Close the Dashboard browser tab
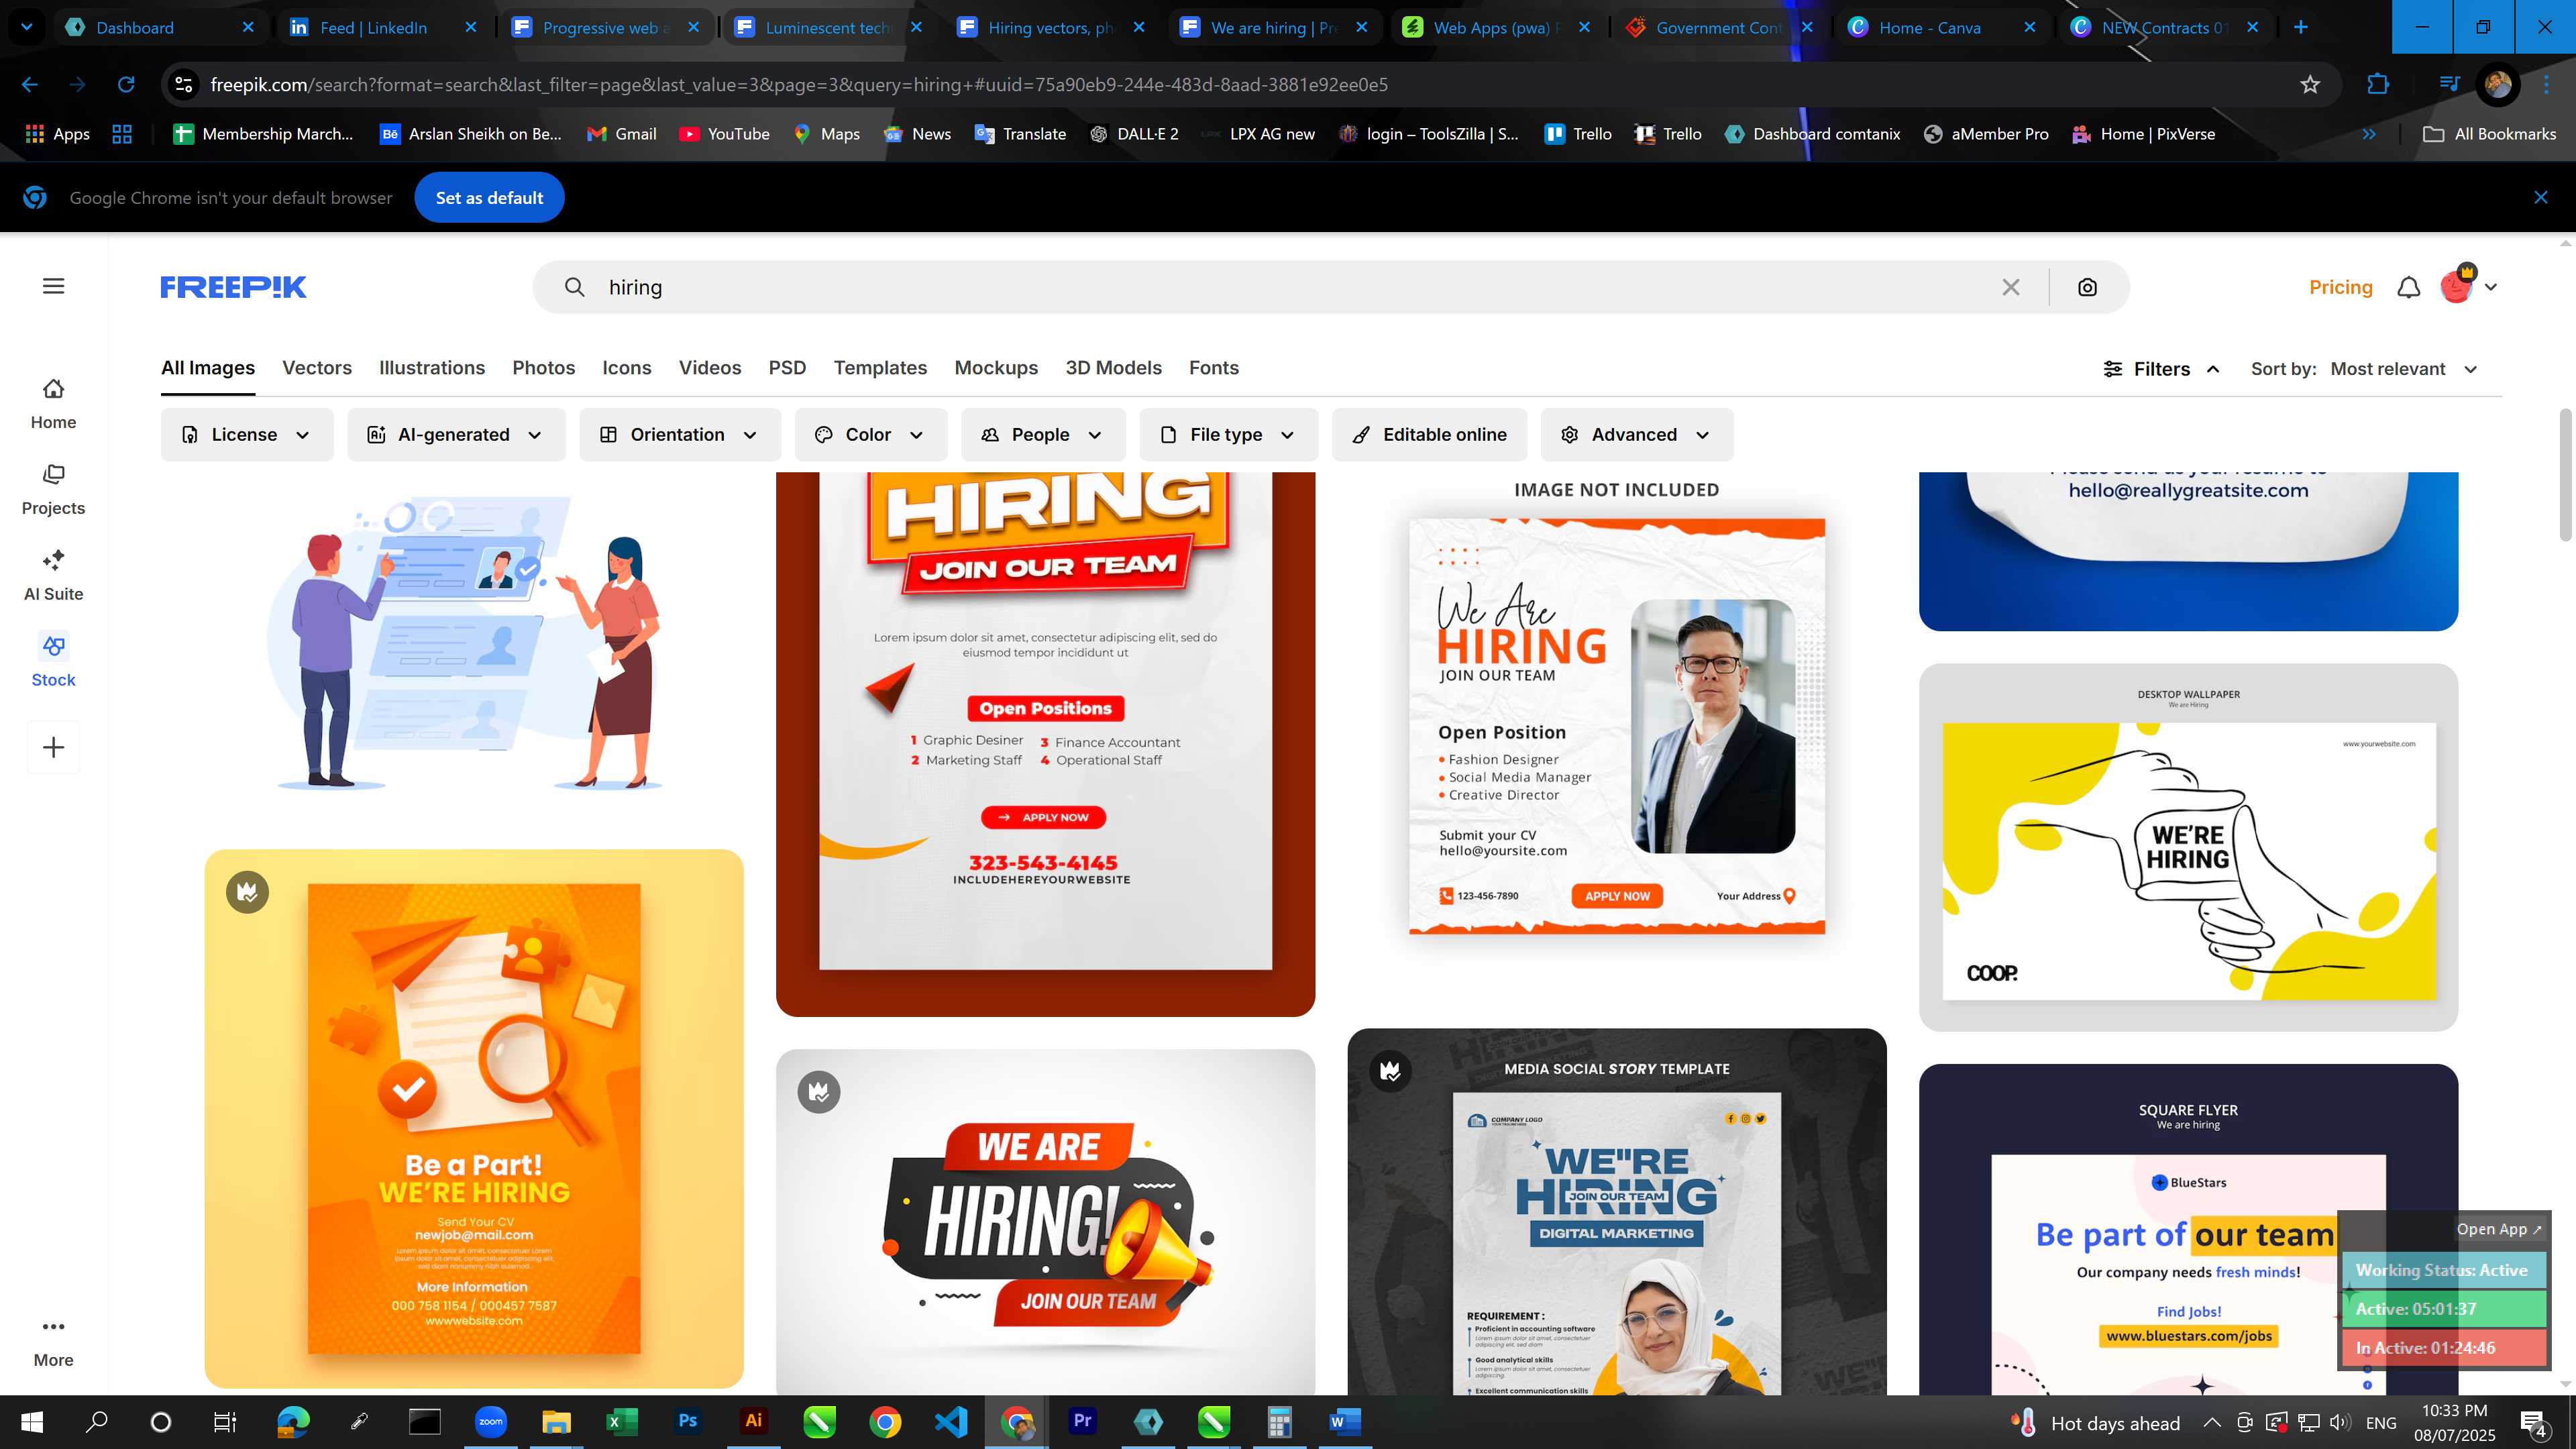Viewport: 2576px width, 1449px height. click(248, 27)
